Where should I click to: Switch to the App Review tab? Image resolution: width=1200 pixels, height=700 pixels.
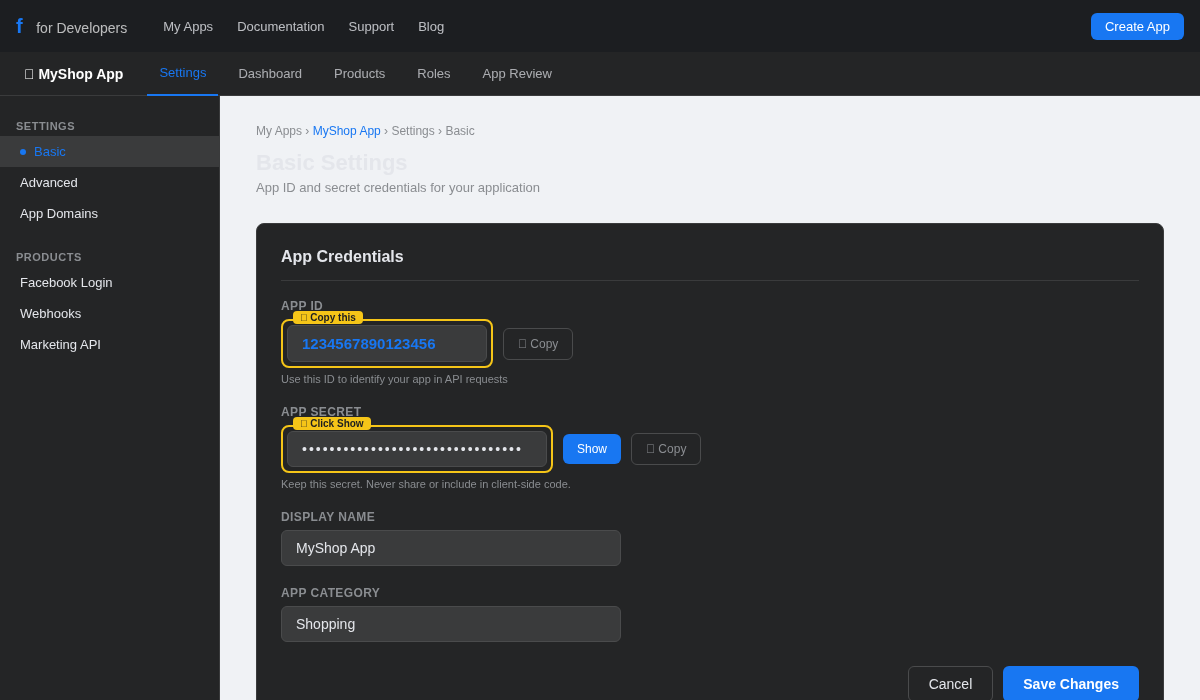click(x=517, y=74)
